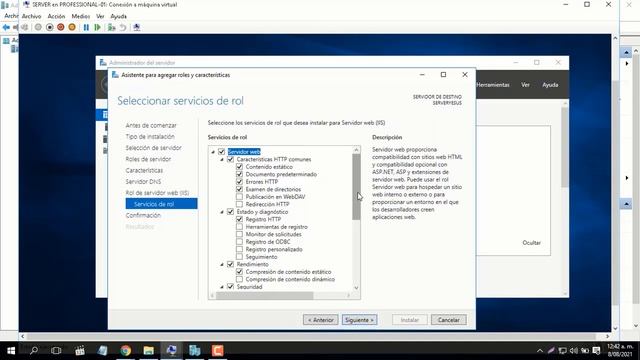
Task: Collapse Características HTTP comunes node
Action: point(222,160)
